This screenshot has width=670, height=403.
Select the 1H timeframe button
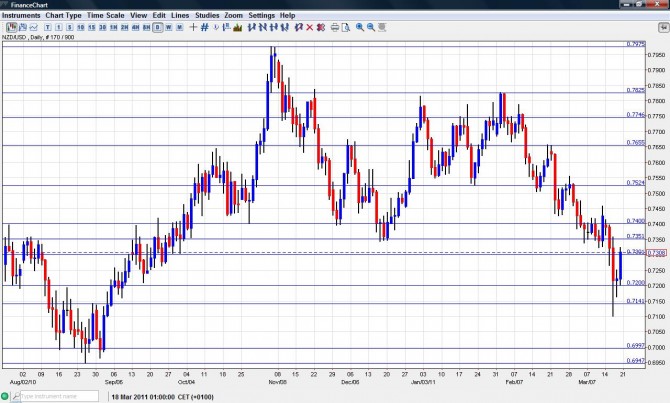coord(114,27)
